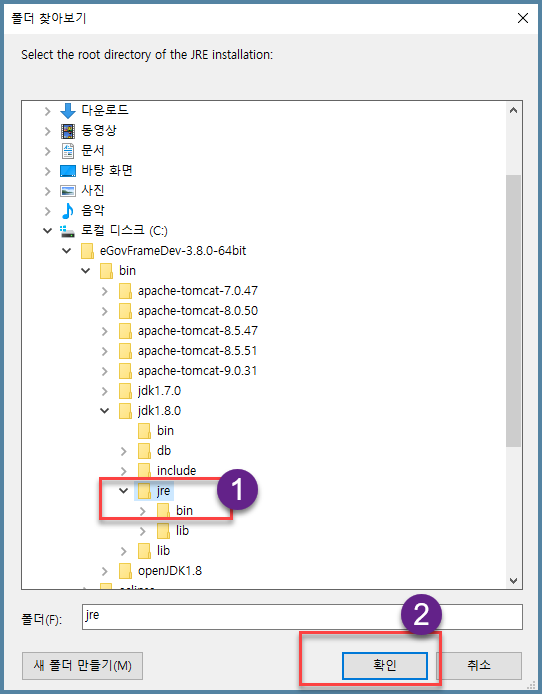The width and height of the screenshot is (542, 694).
Task: Click the 확인 confirm button
Action: tap(384, 665)
